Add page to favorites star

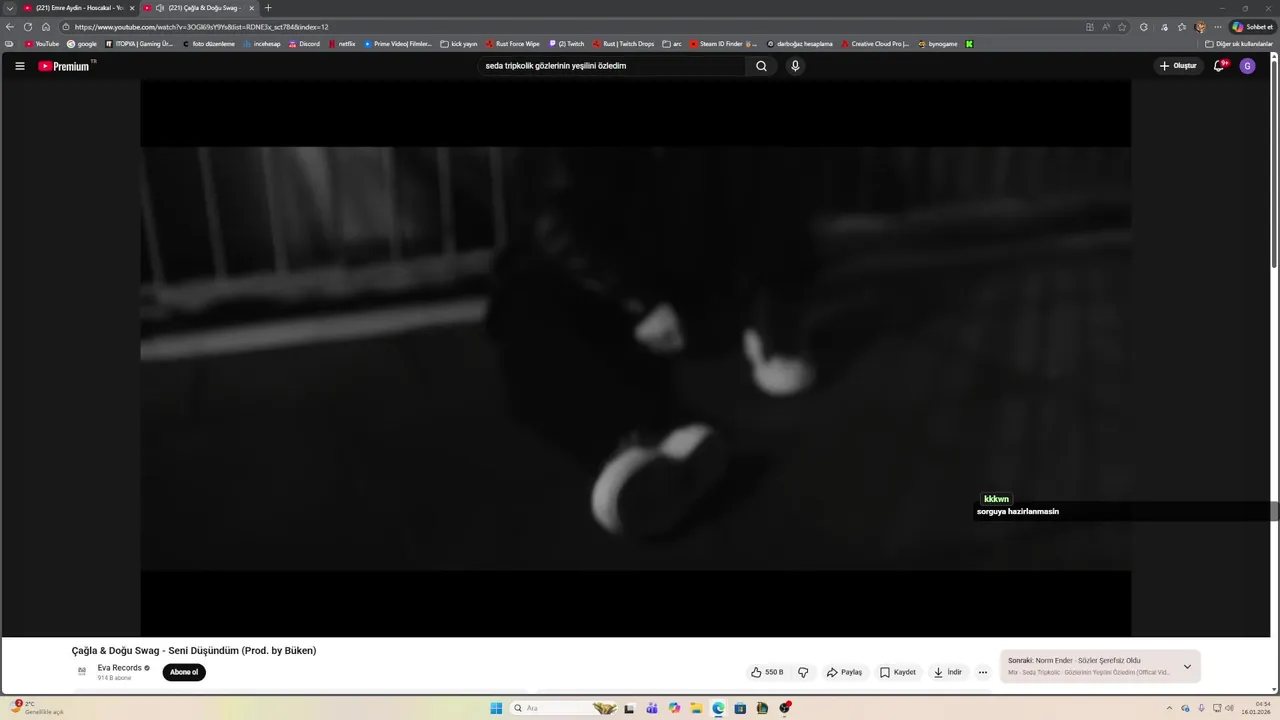[1122, 27]
